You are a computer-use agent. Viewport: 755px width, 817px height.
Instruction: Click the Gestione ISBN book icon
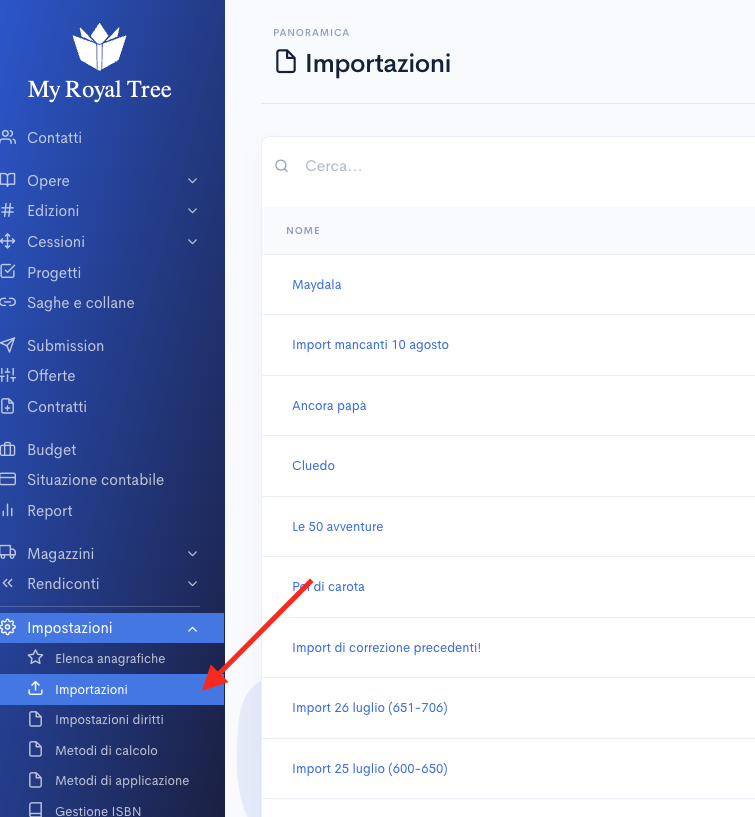tap(35, 810)
